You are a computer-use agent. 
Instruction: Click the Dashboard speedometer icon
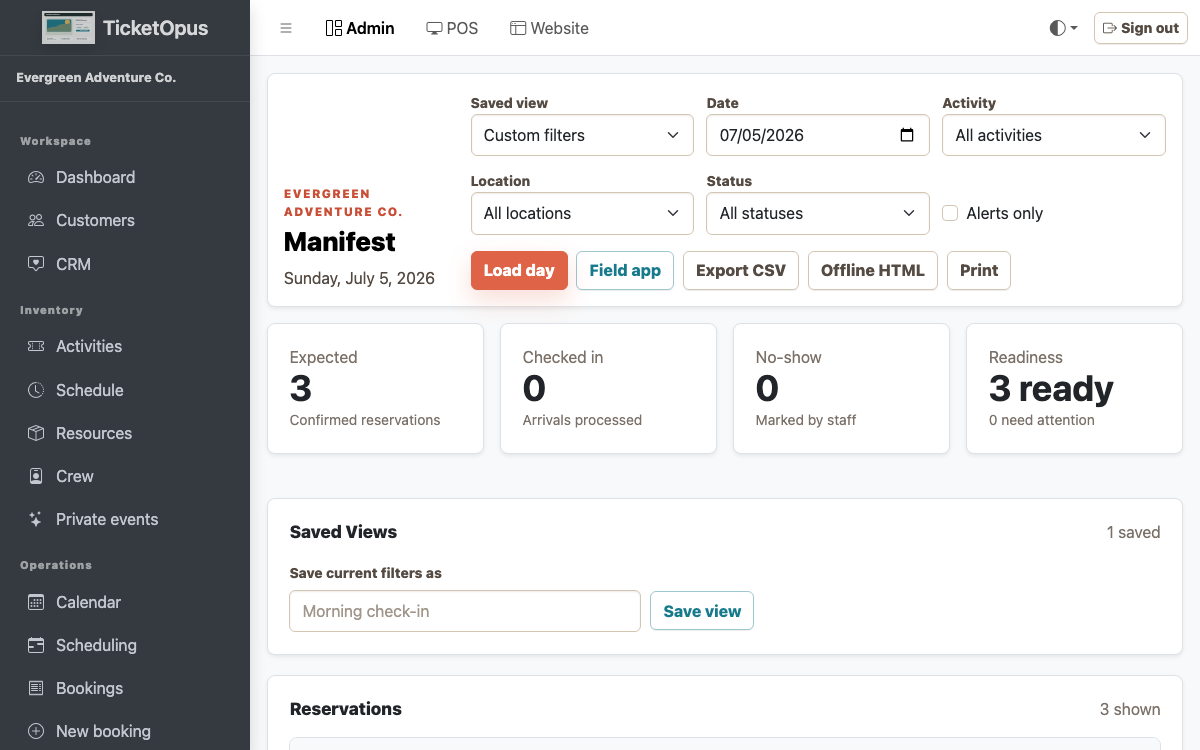click(x=36, y=177)
